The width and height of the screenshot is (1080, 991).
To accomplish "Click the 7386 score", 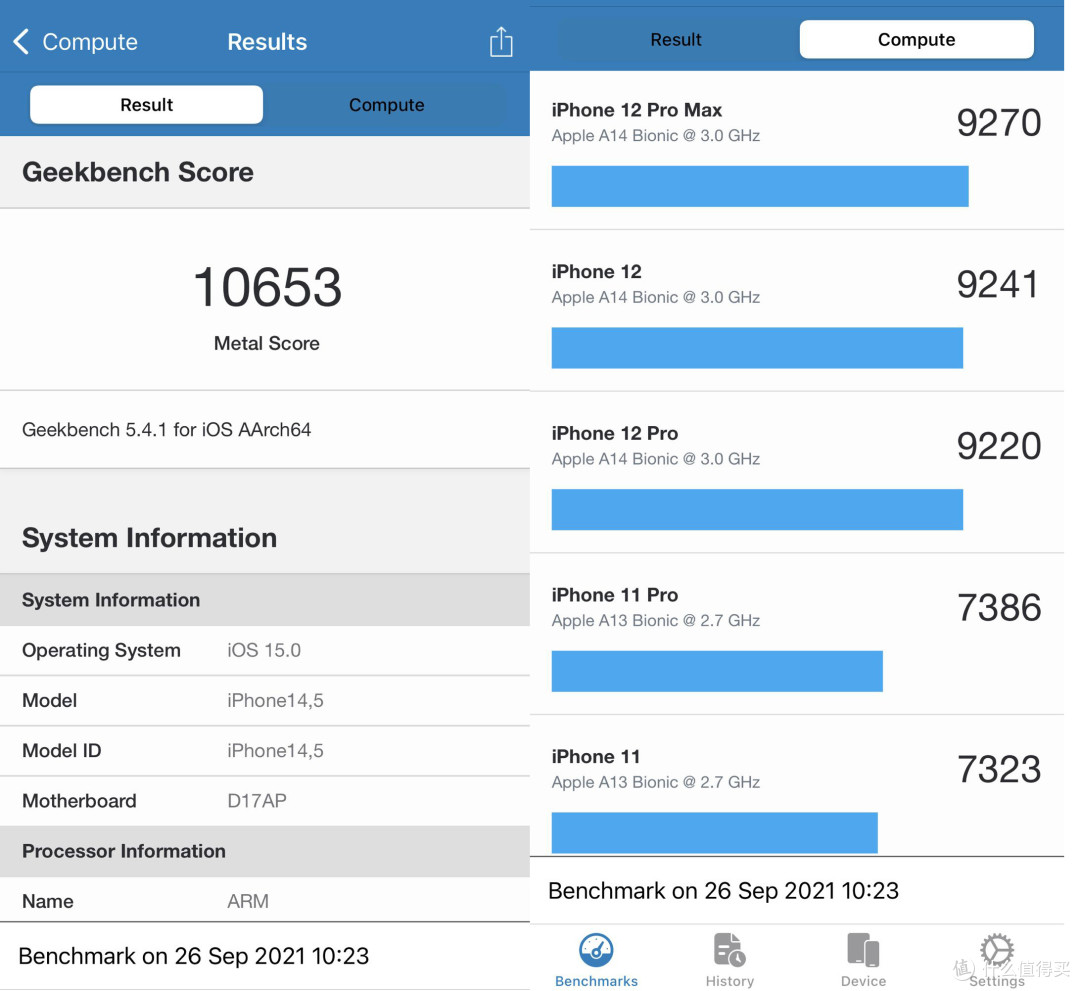I will pos(999,608).
